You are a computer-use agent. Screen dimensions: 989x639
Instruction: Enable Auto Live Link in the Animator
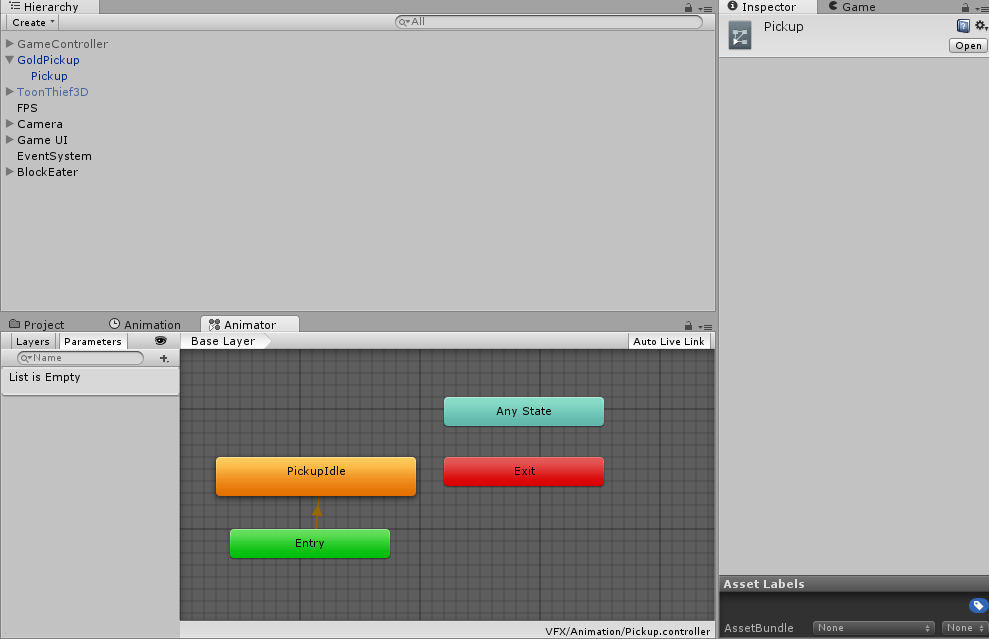coord(670,341)
